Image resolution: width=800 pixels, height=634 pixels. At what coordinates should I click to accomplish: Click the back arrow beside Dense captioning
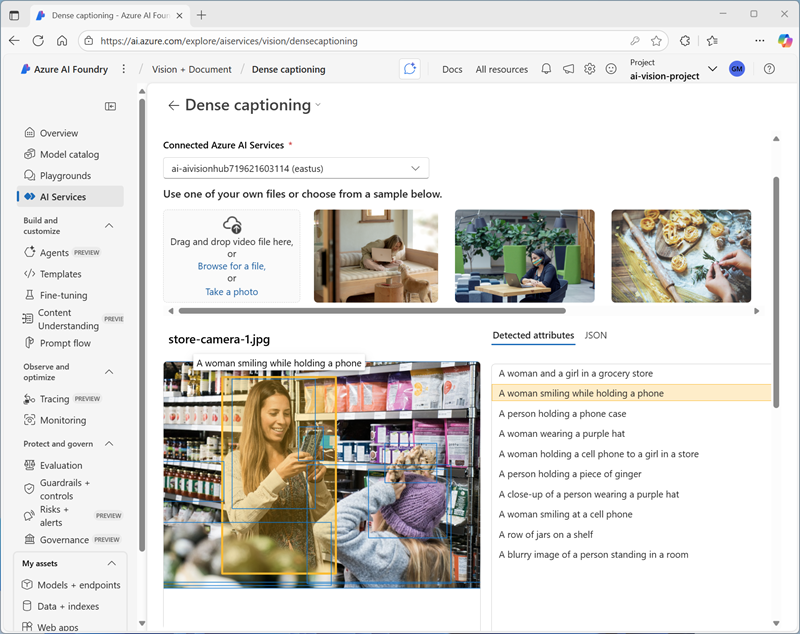[x=174, y=105]
